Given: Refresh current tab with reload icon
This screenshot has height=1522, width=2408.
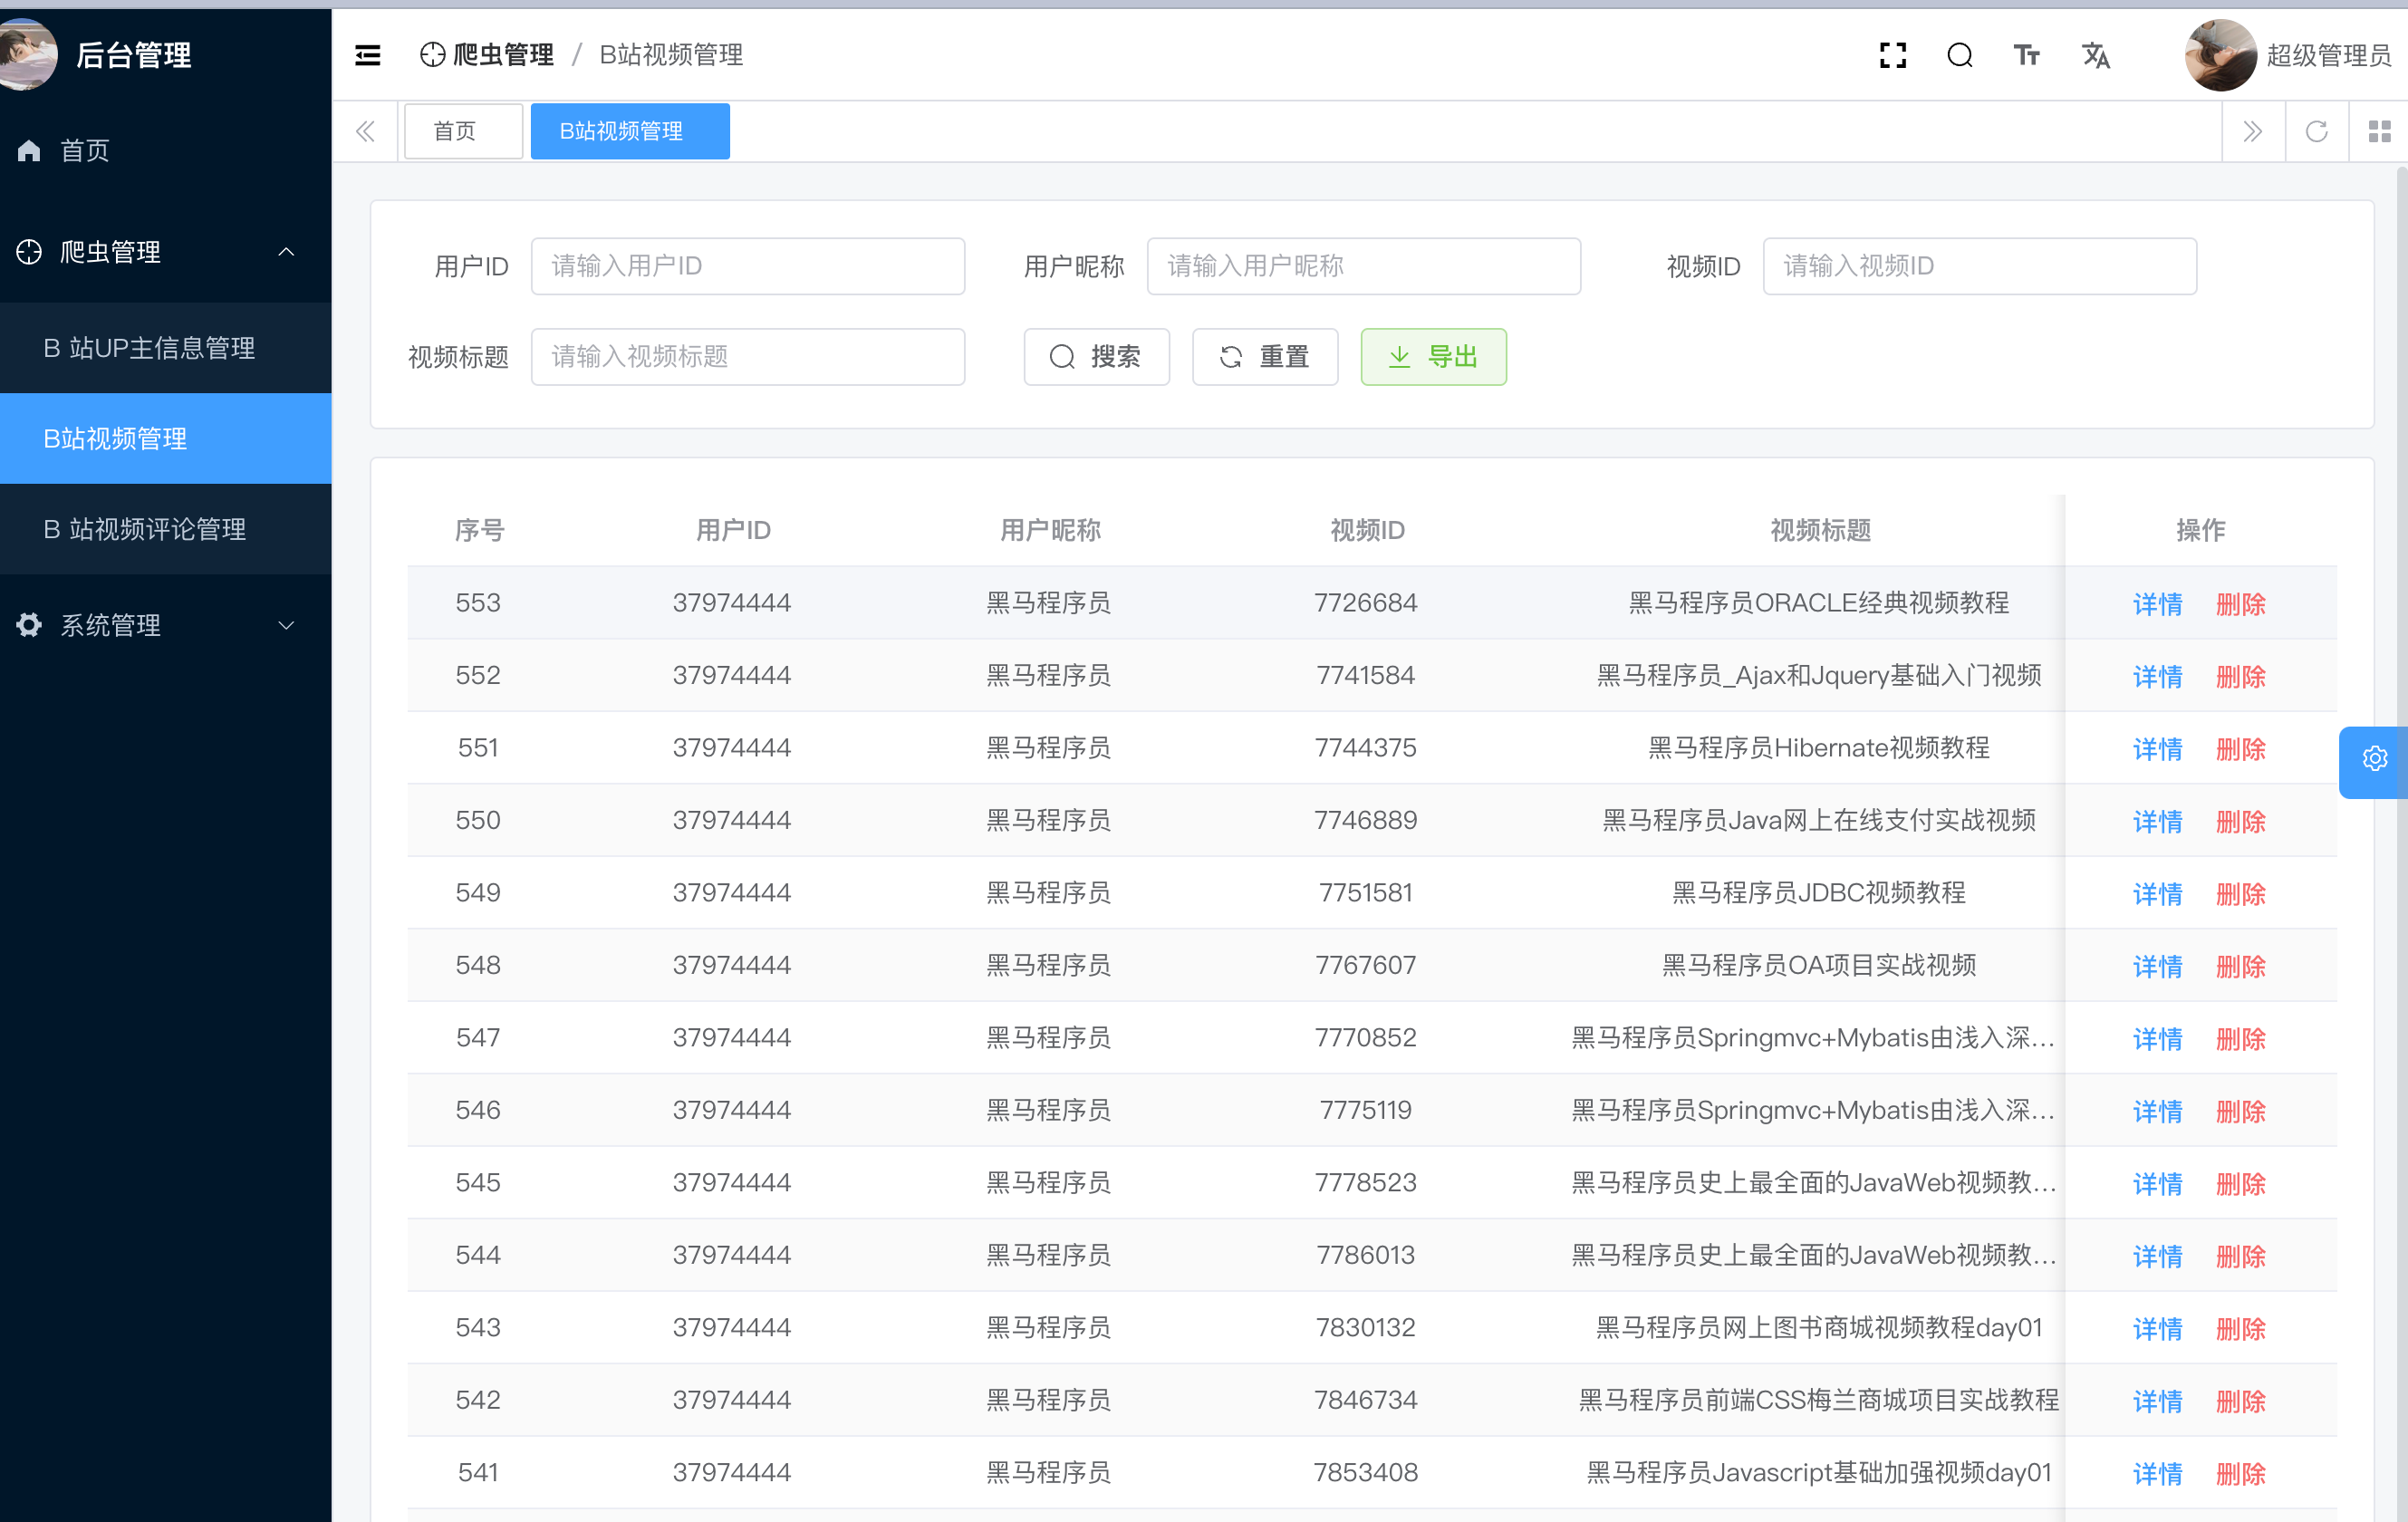Looking at the screenshot, I should pyautogui.click(x=2316, y=131).
